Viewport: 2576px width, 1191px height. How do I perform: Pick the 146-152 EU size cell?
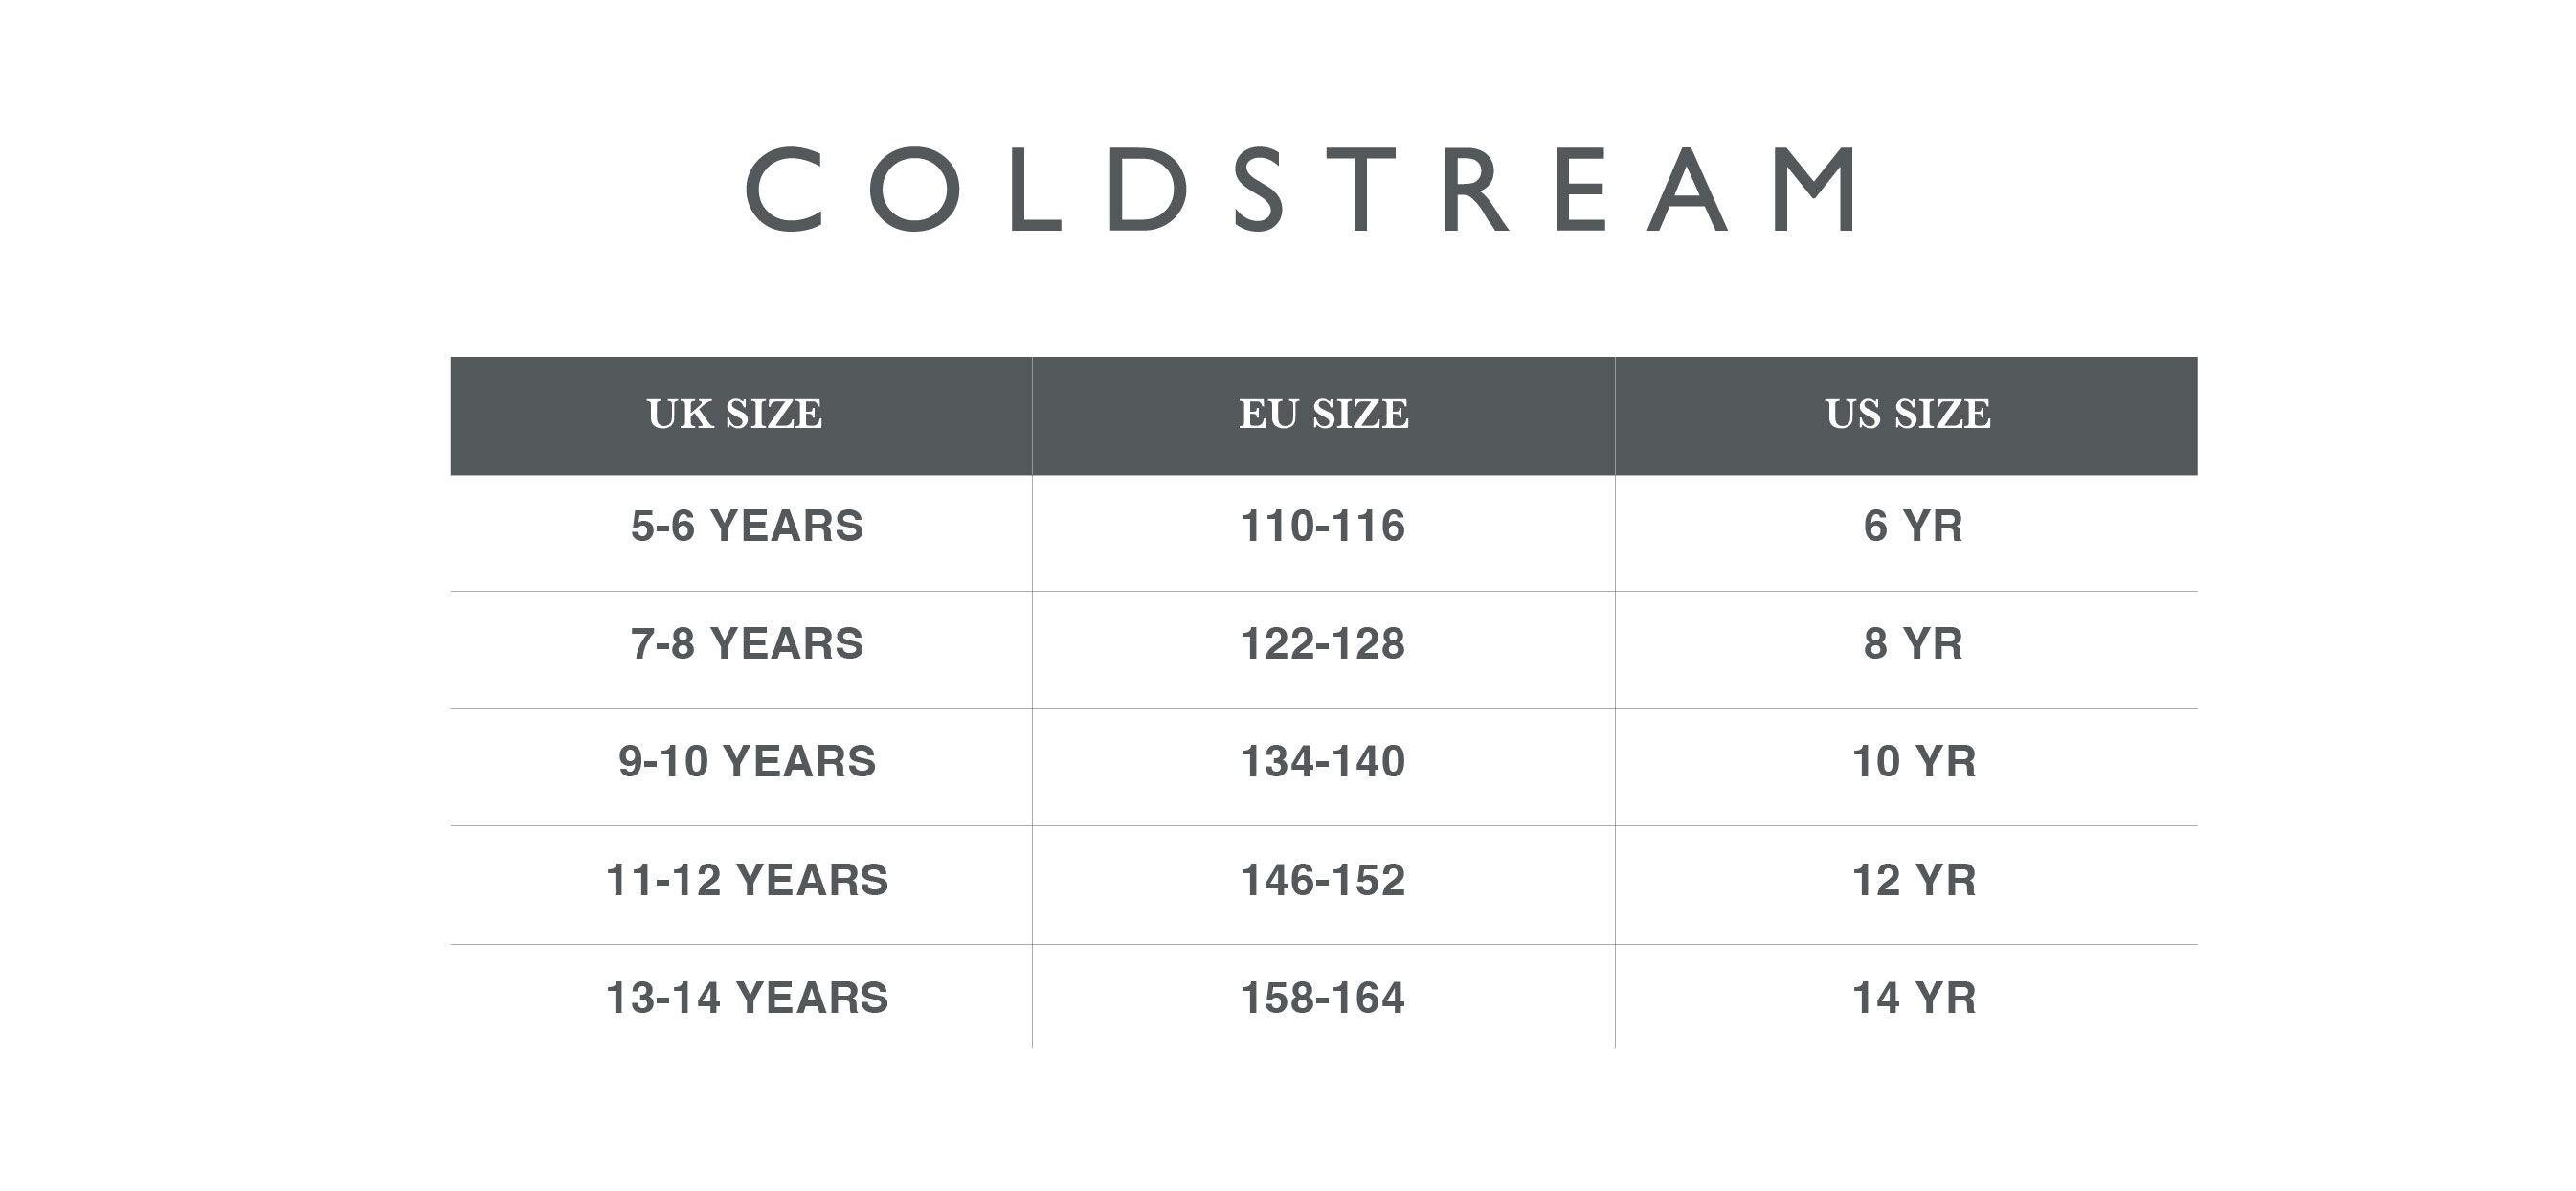tap(1323, 881)
